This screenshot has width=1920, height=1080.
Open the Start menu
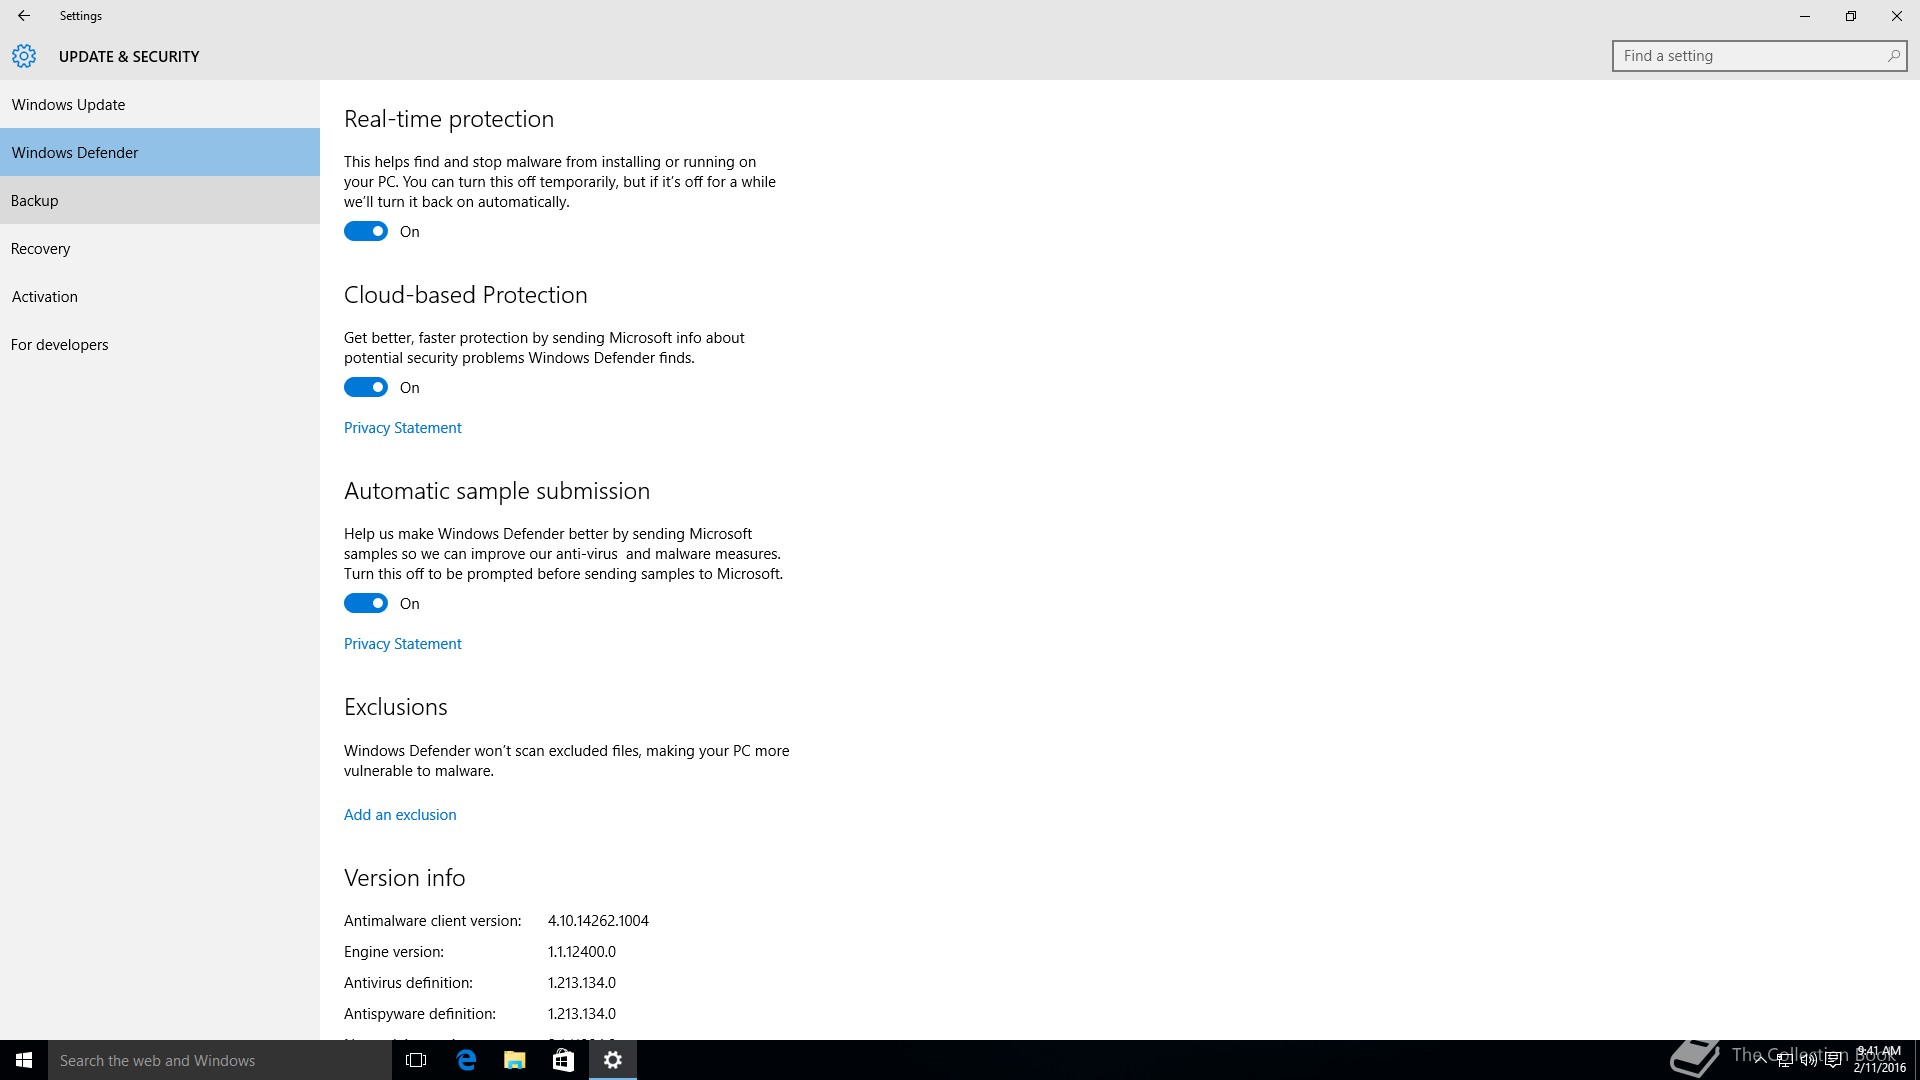pos(24,1060)
